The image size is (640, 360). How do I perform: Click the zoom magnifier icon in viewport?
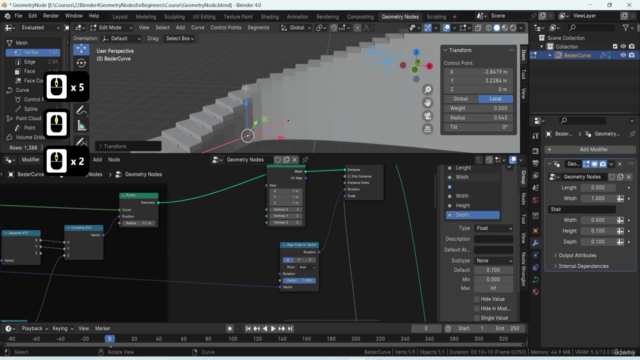click(427, 90)
